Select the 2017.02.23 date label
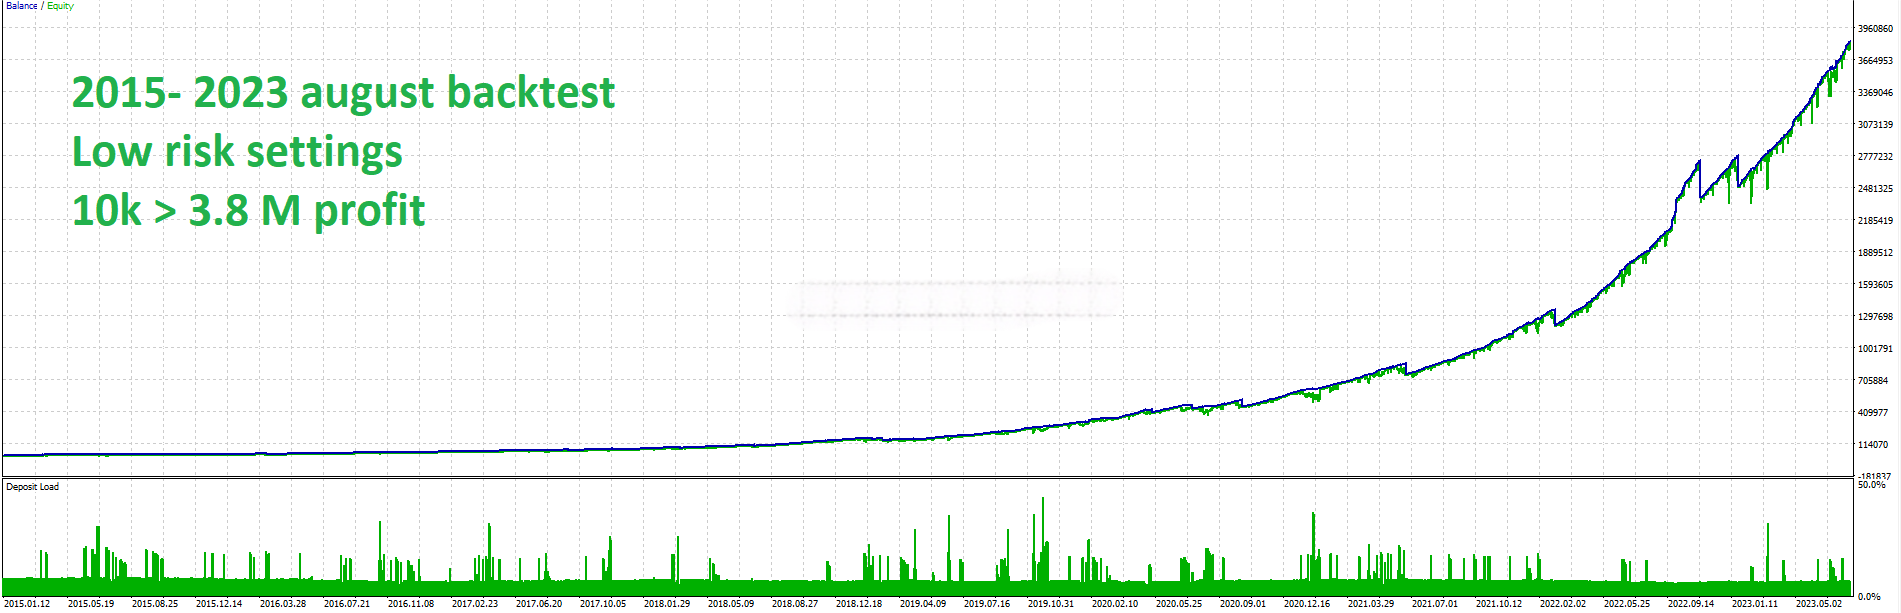Screen dimensions: 1901x613 [474, 604]
